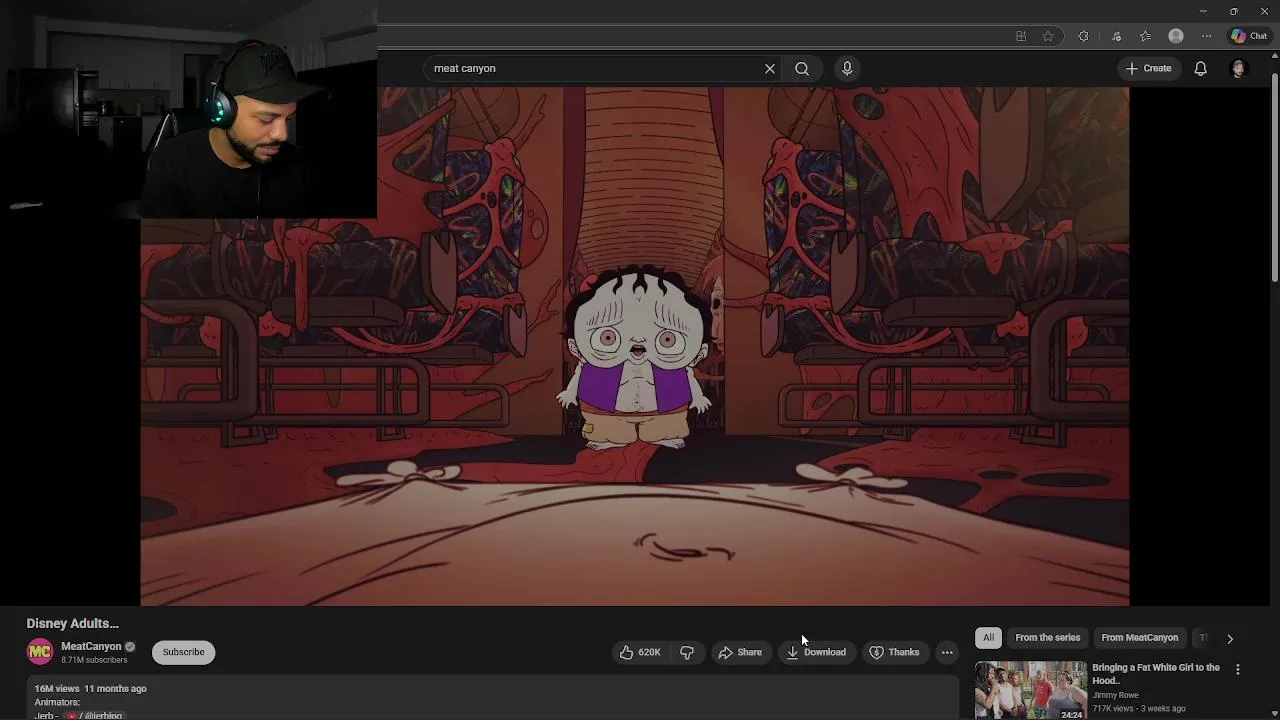Viewport: 1280px width, 720px height.
Task: Subscribe to MeatCanyon
Action: click(183, 652)
